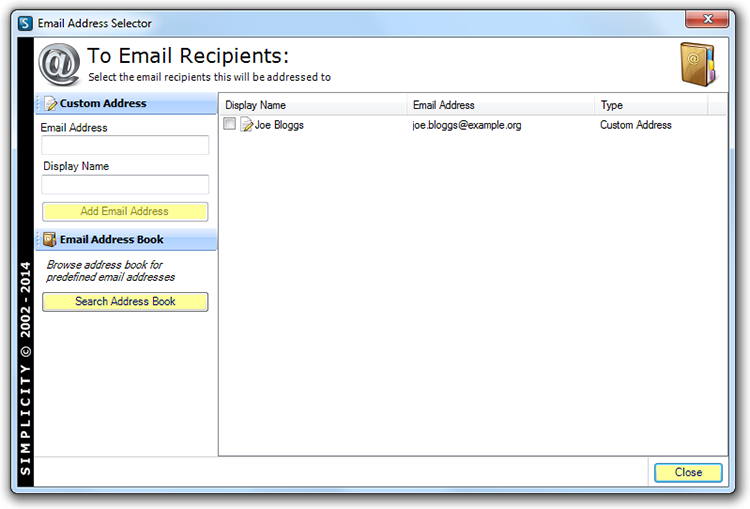Collapse the Email Address Book section header
Screen dimensions: 750x509
pos(126,240)
